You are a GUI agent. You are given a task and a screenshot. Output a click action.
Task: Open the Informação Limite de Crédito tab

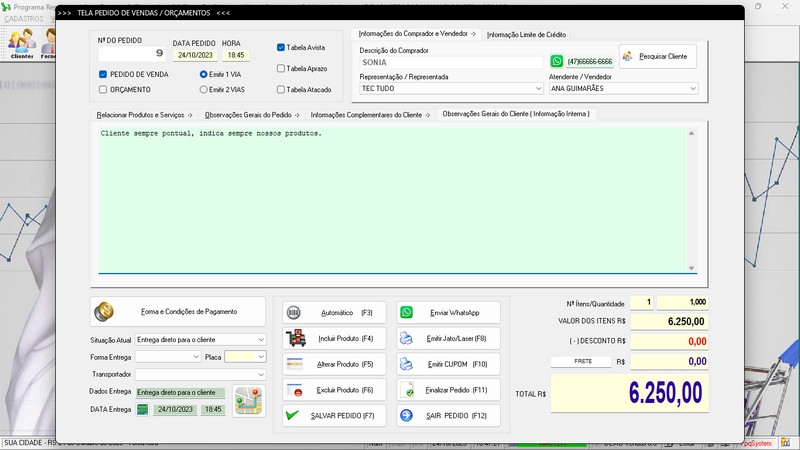(526, 35)
